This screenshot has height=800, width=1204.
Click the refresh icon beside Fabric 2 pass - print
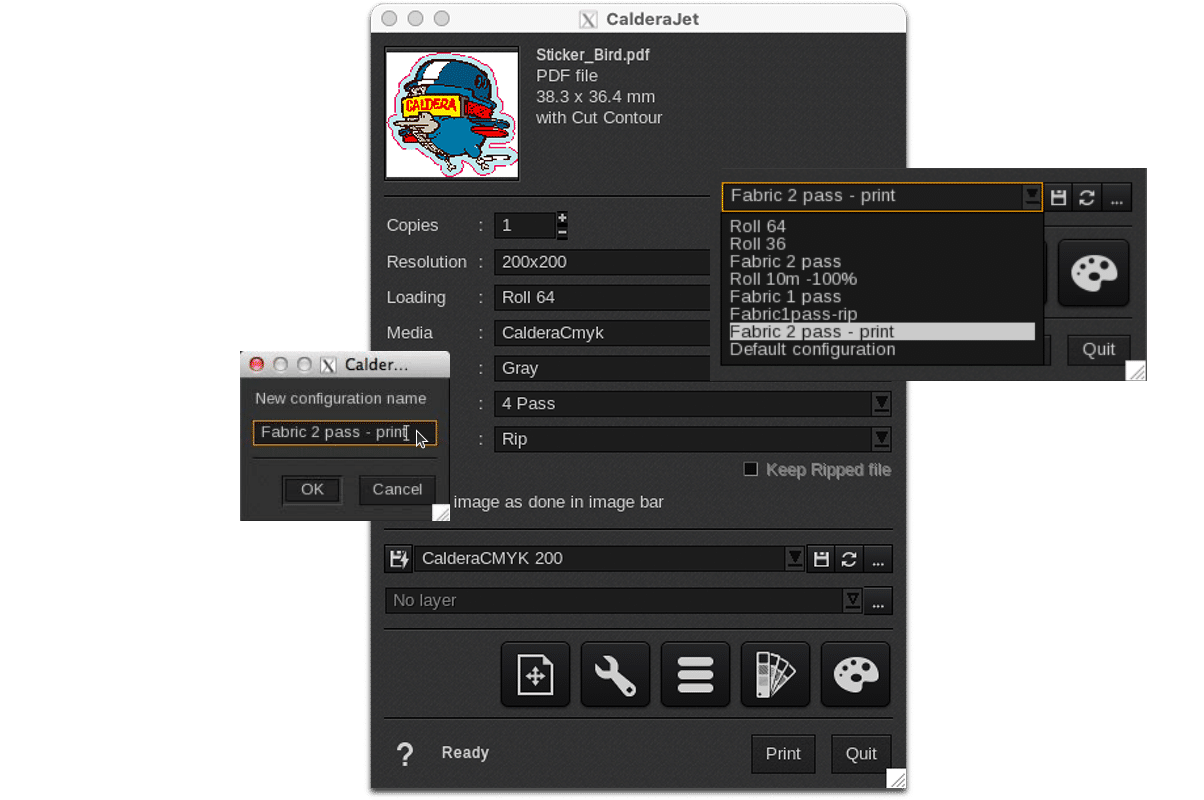pos(1087,197)
